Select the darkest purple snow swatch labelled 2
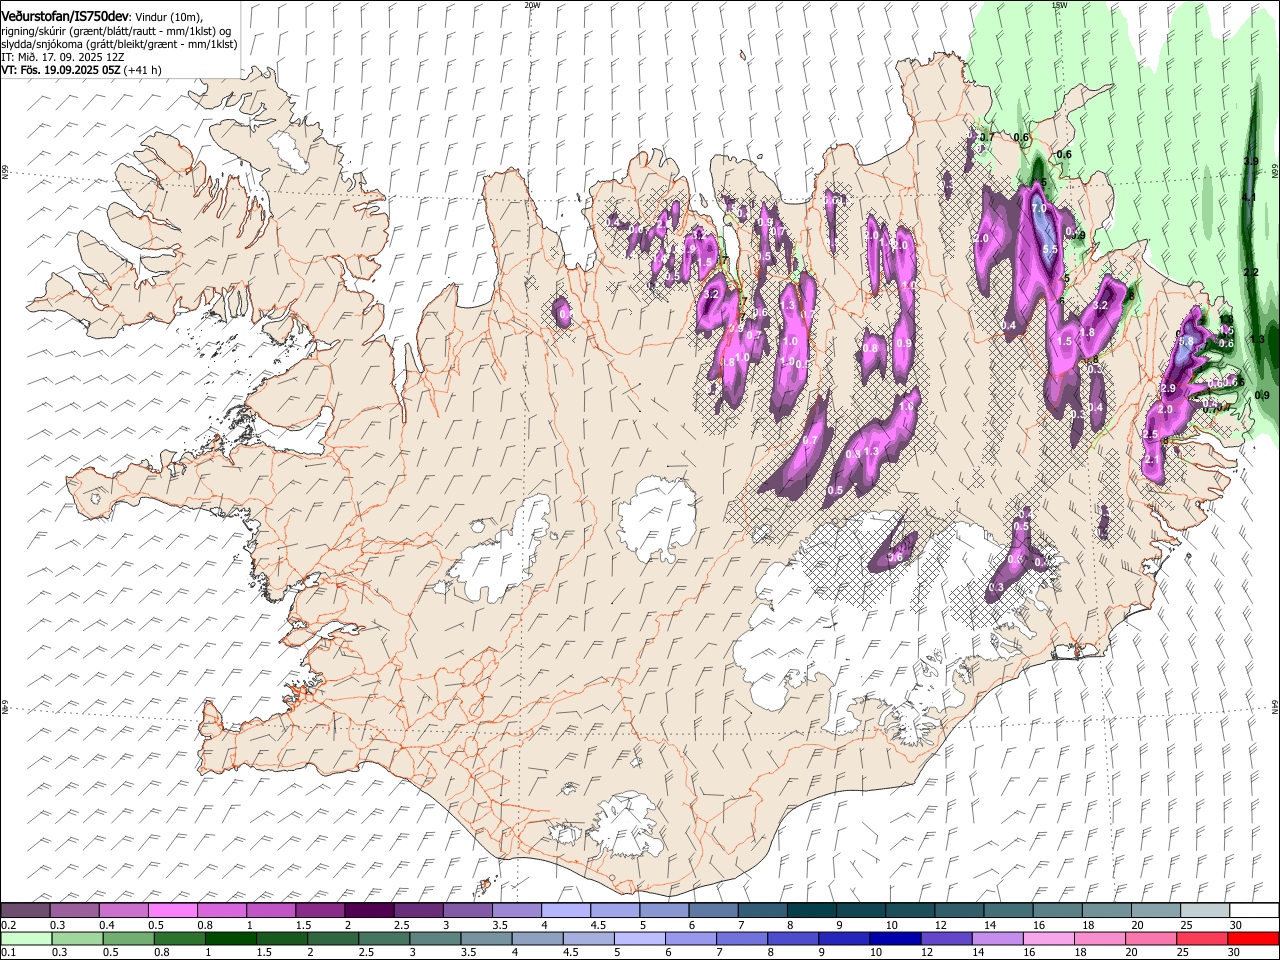This screenshot has width=1280, height=960. (369, 910)
